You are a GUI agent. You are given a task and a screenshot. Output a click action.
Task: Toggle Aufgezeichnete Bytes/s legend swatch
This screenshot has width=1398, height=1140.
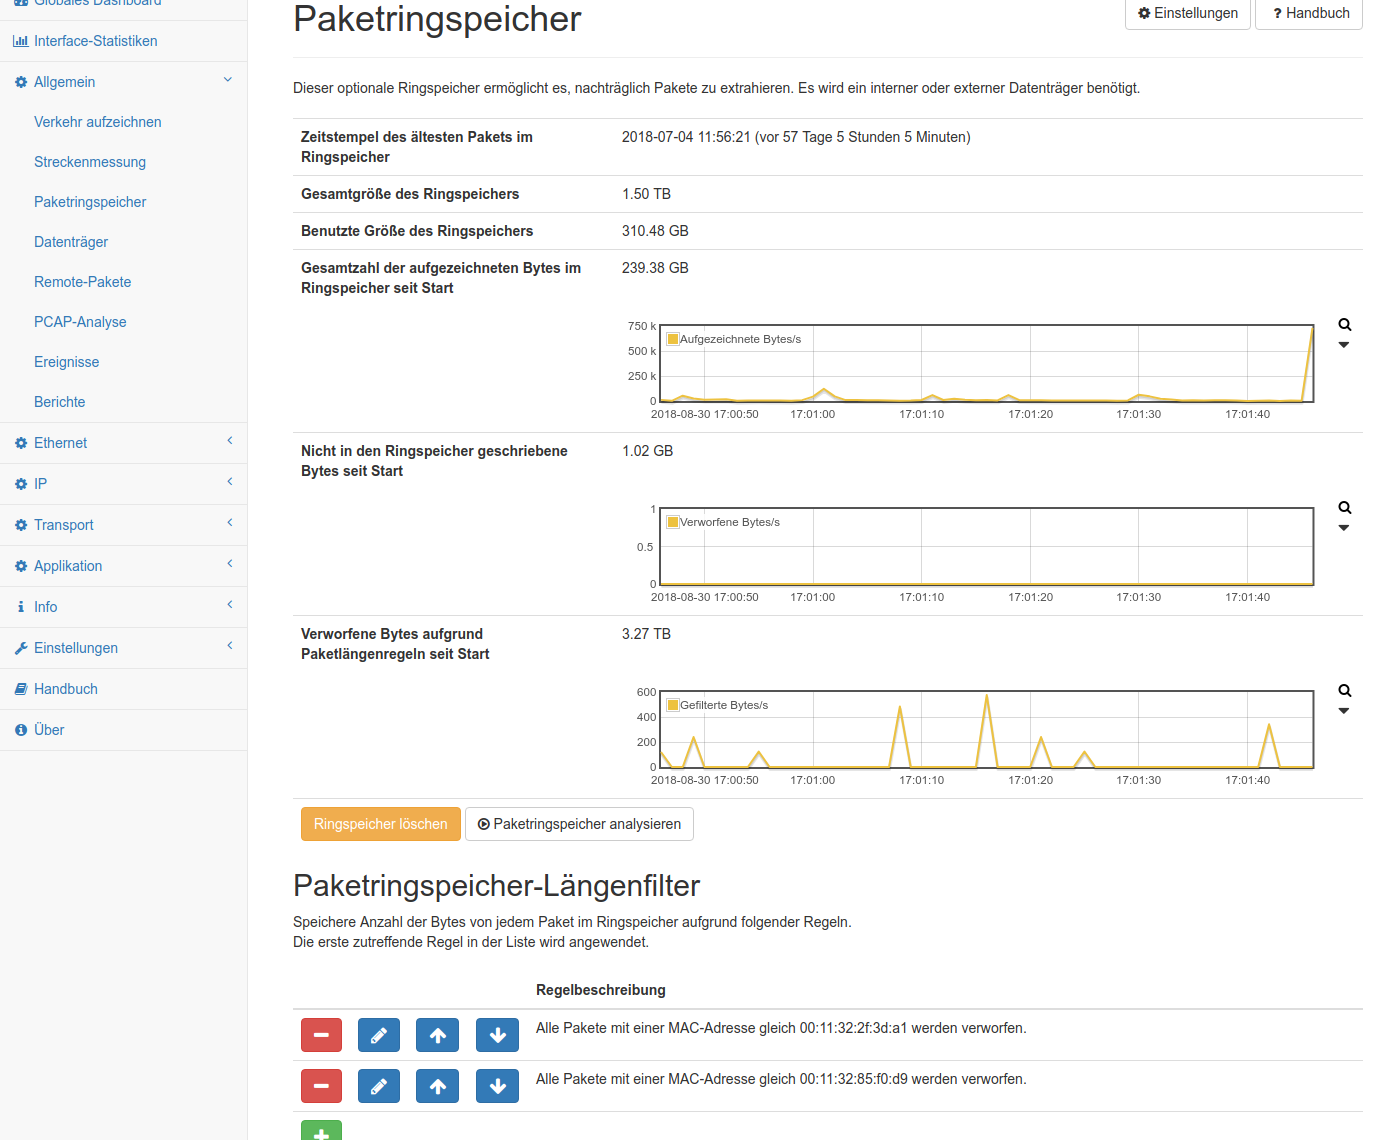click(673, 339)
